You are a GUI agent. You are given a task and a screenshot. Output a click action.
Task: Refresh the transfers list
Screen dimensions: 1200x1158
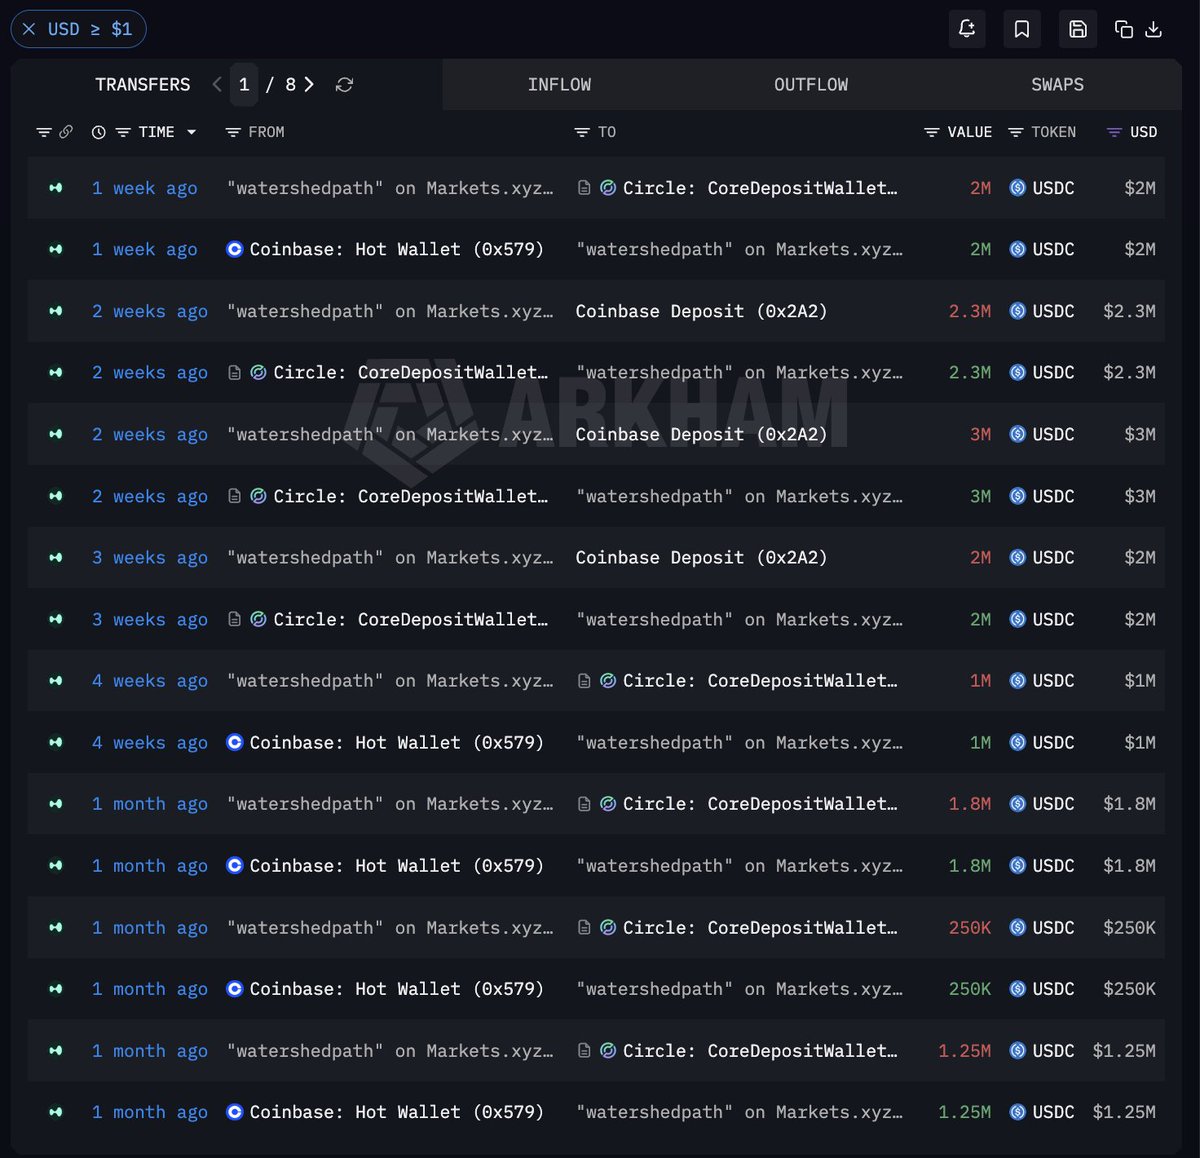pyautogui.click(x=344, y=85)
